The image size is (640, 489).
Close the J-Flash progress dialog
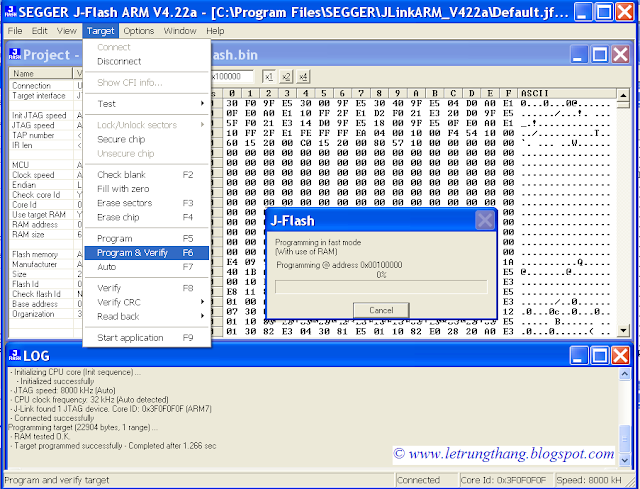coord(484,221)
